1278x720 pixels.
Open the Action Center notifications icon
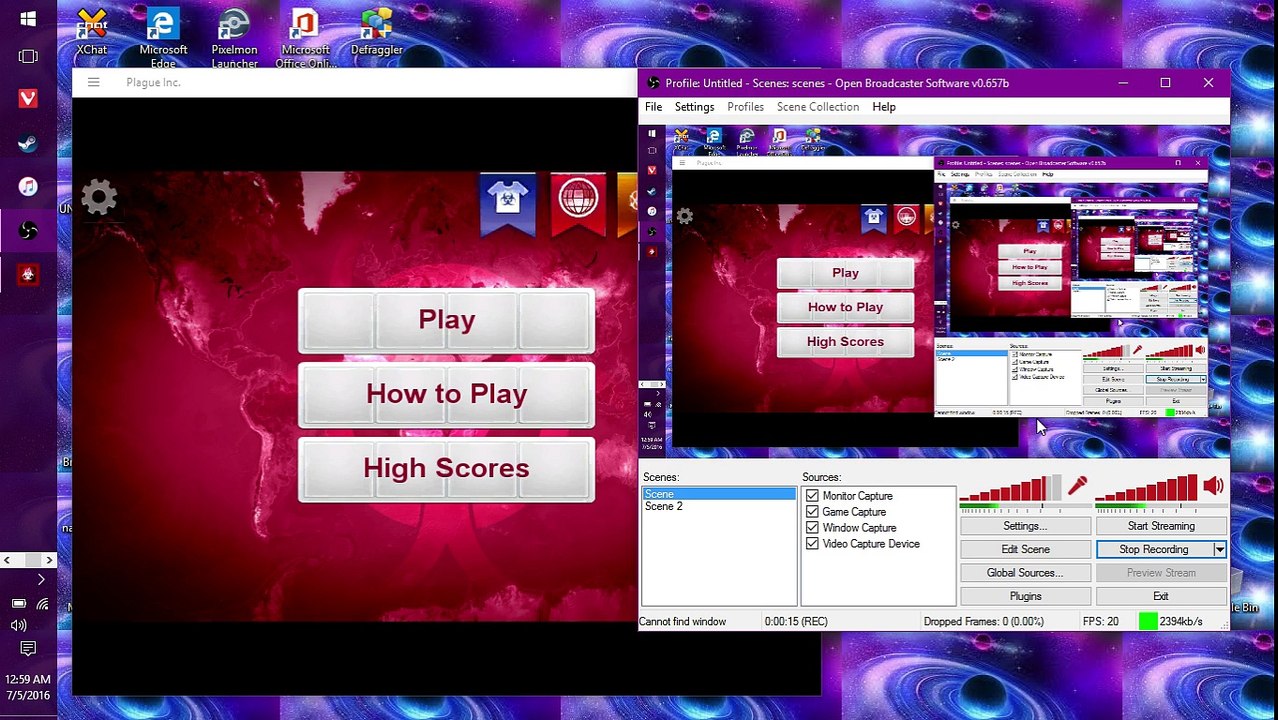(x=28, y=649)
